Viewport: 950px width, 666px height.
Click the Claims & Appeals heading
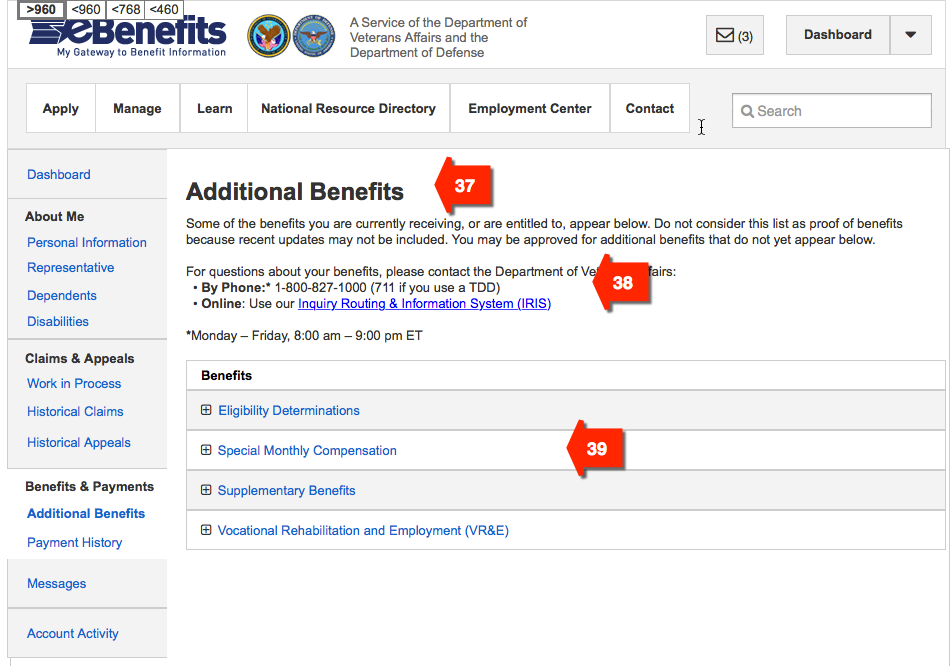[79, 358]
